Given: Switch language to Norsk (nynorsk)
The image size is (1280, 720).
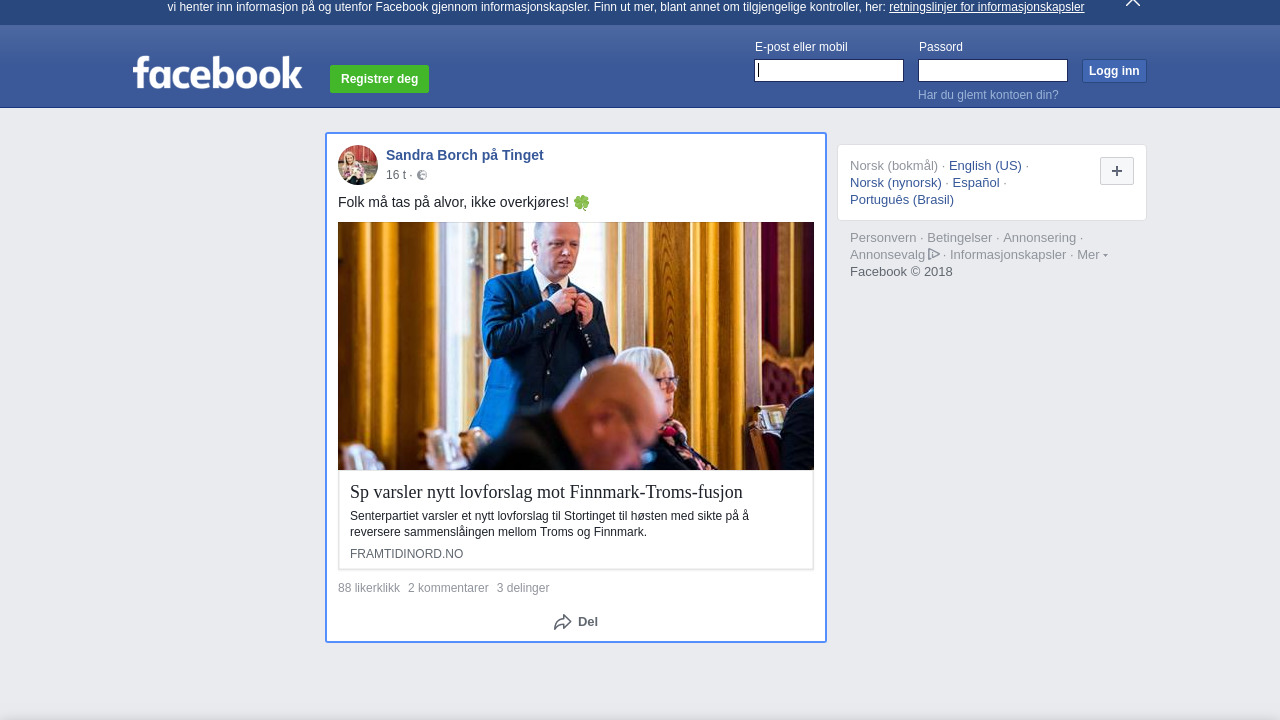Looking at the screenshot, I should click(896, 183).
